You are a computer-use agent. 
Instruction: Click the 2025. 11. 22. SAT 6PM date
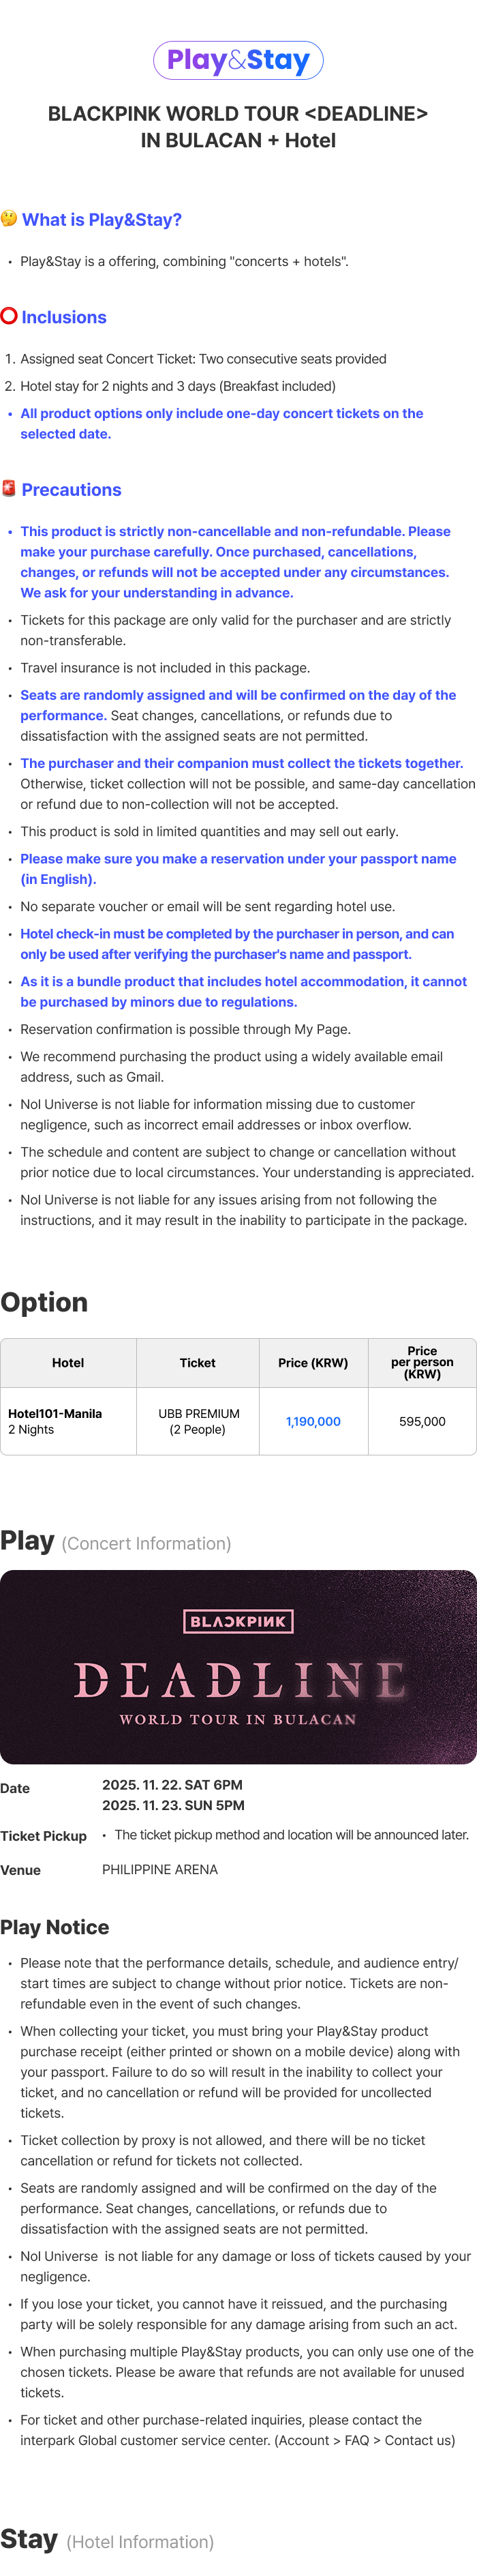coord(172,1785)
